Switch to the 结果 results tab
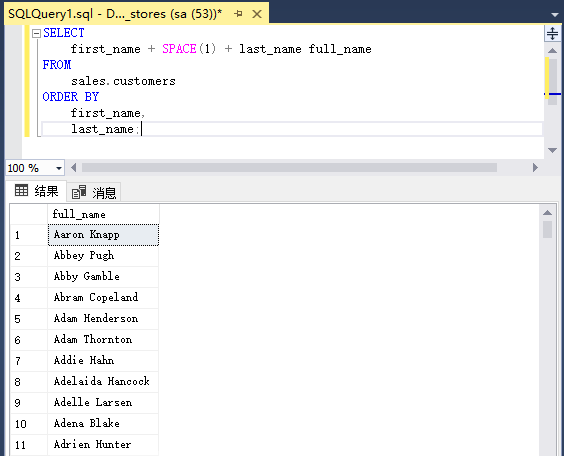This screenshot has height=456, width=564. [36, 191]
